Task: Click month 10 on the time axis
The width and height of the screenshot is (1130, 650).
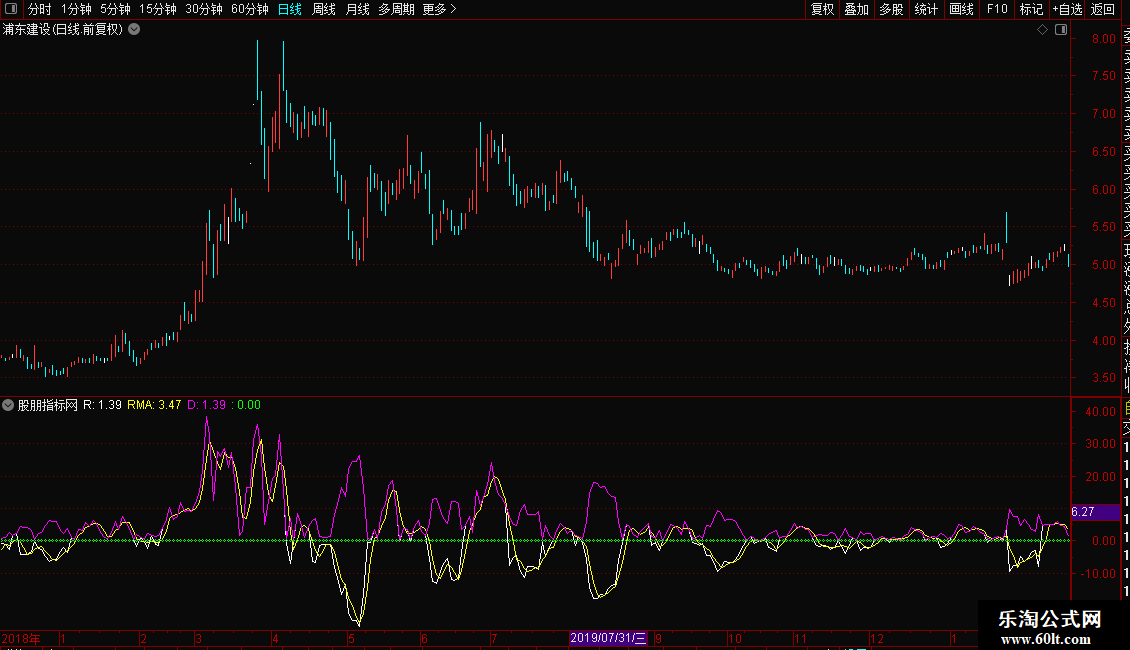Action: click(734, 638)
